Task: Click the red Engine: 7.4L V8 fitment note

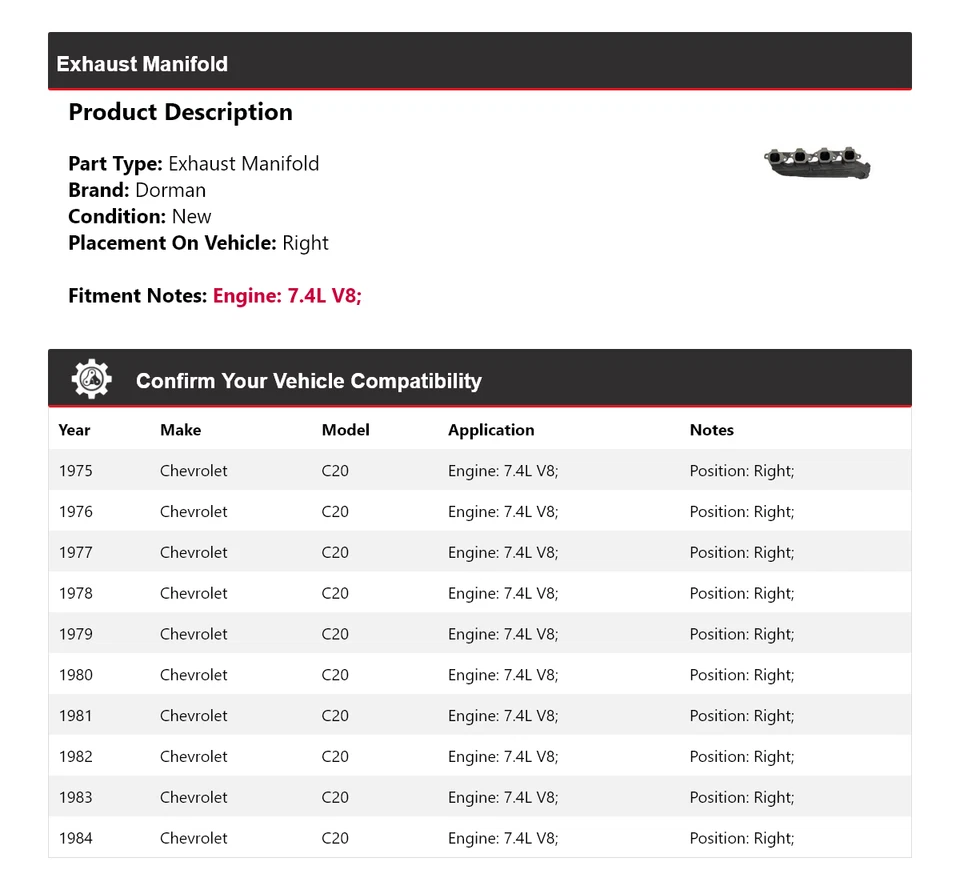Action: [x=287, y=296]
